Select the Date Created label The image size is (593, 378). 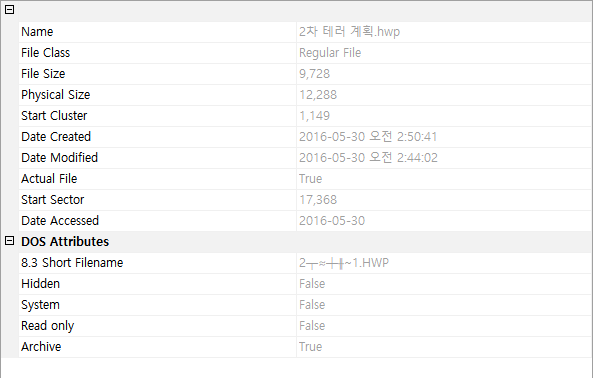click(56, 137)
